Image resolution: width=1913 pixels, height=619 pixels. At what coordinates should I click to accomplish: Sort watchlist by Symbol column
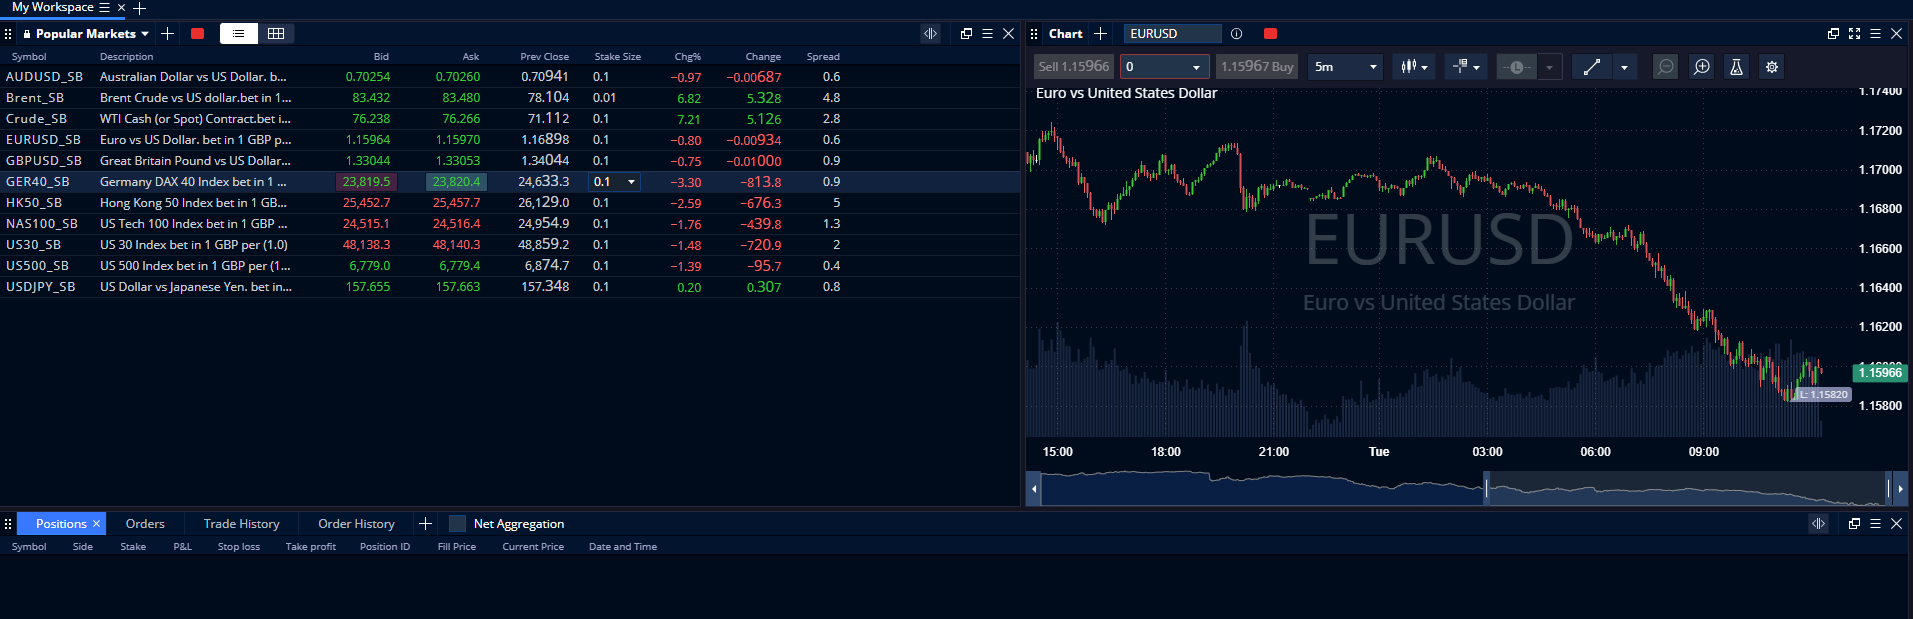tap(29, 57)
